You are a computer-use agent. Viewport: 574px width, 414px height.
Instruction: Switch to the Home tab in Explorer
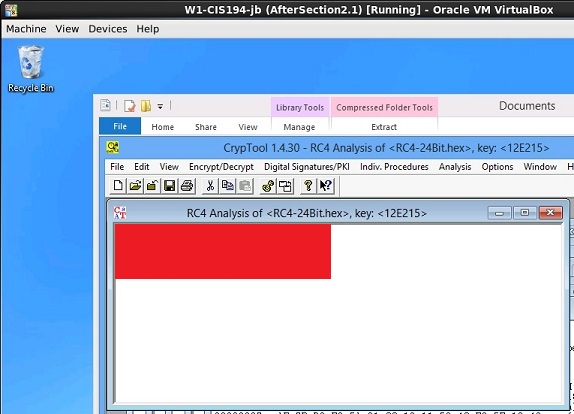[163, 127]
